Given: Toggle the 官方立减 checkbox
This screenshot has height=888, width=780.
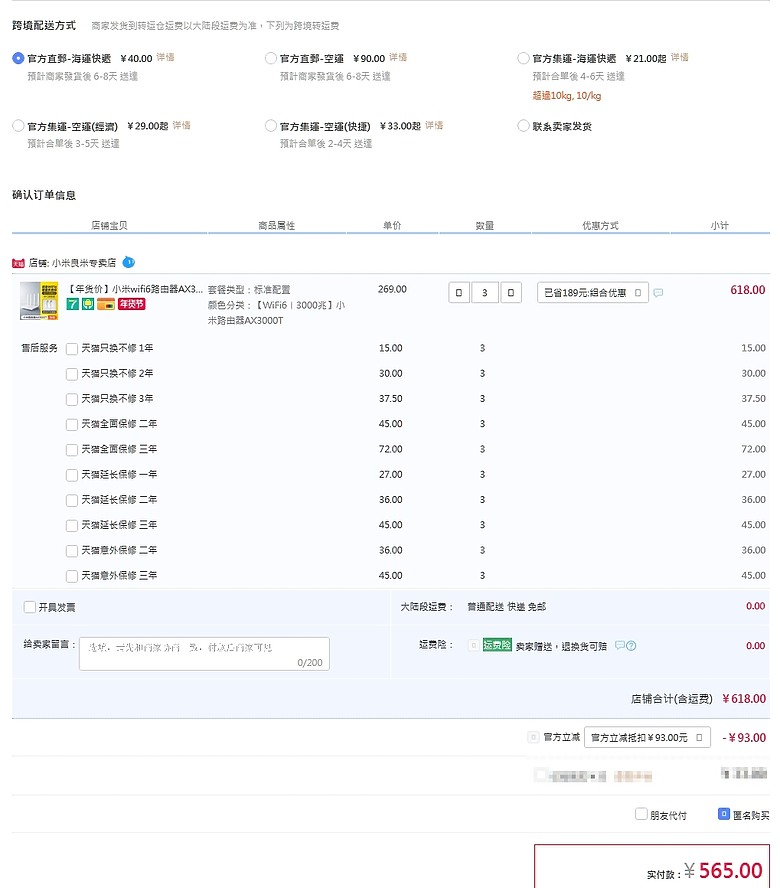Looking at the screenshot, I should click(533, 737).
